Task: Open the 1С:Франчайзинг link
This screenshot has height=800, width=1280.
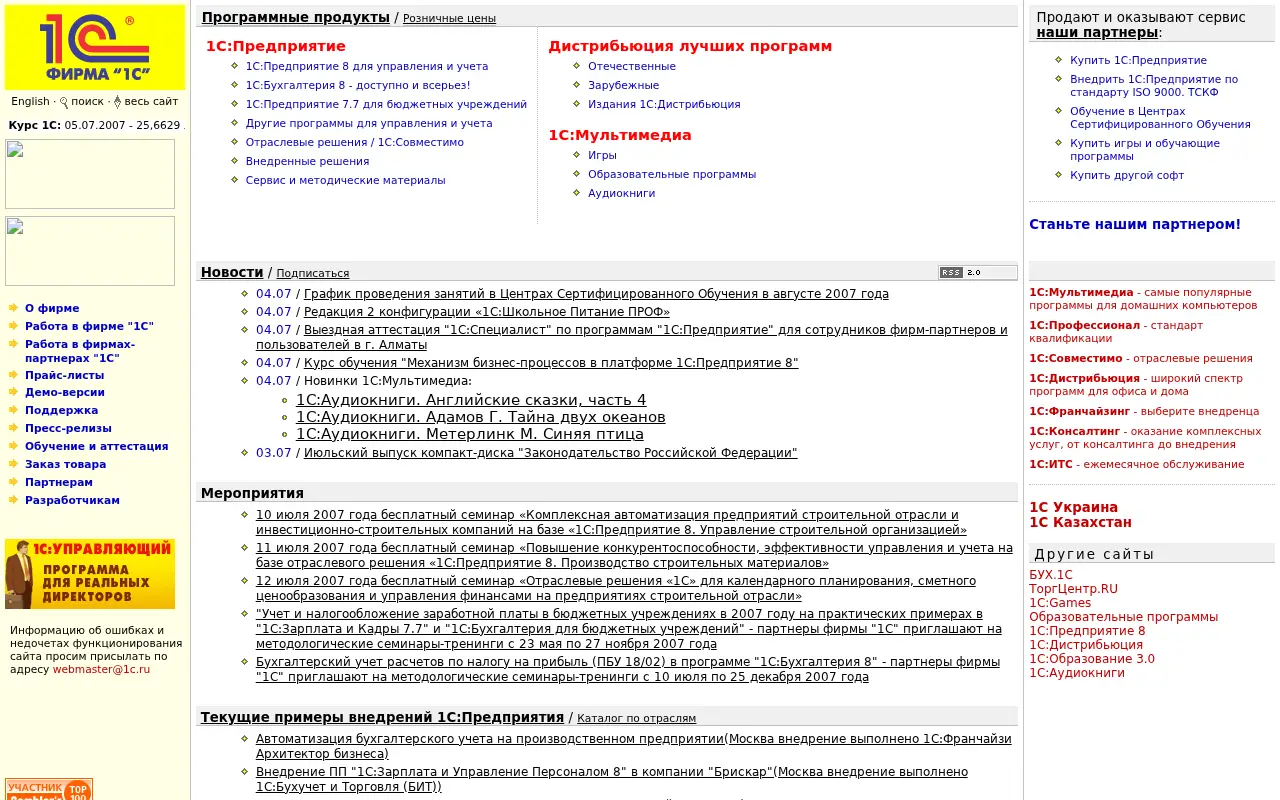Action: point(1079,411)
